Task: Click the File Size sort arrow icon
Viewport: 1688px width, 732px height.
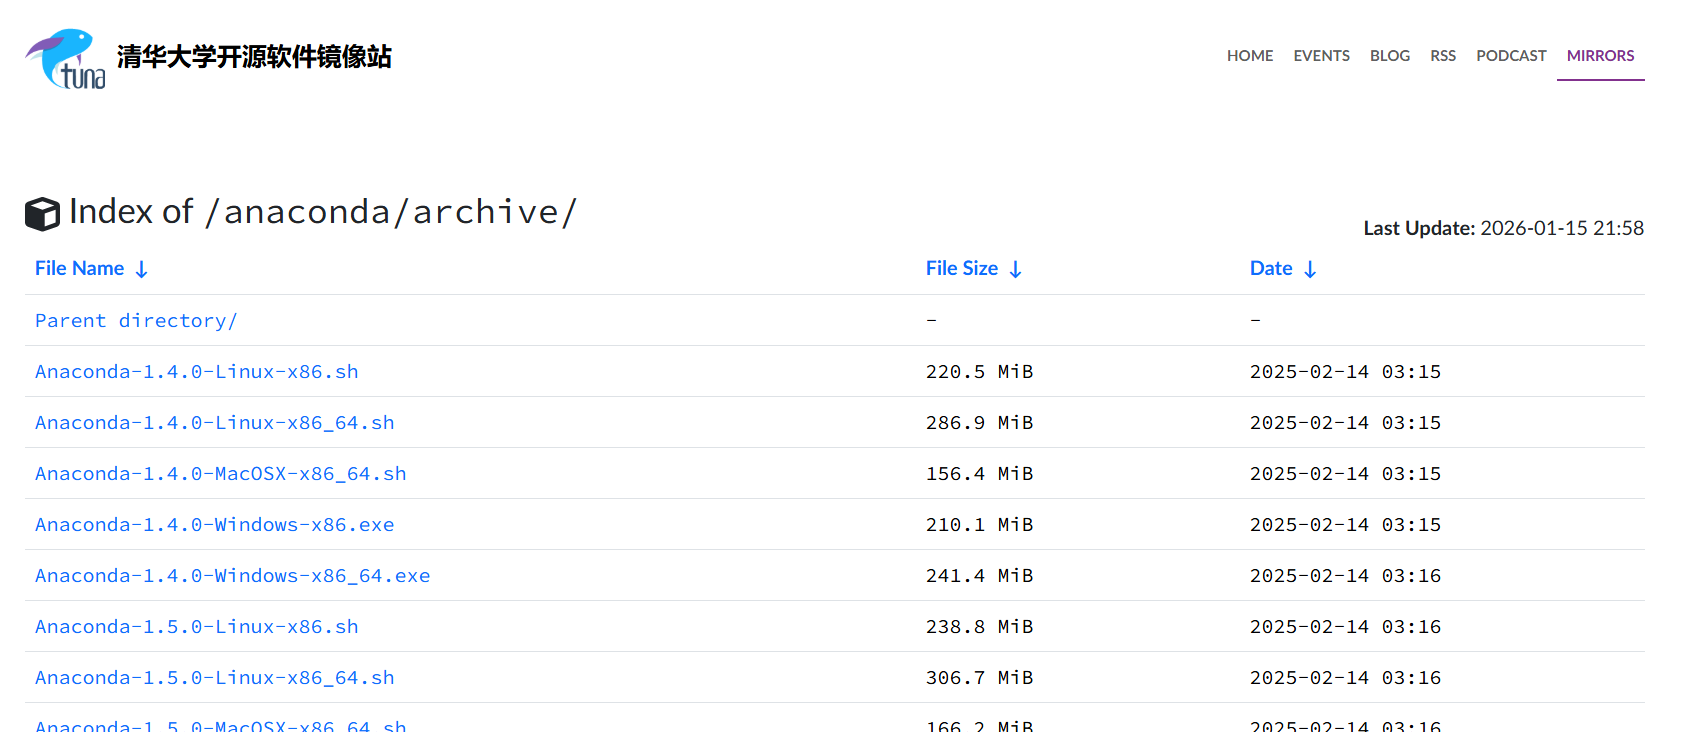Action: (1016, 269)
